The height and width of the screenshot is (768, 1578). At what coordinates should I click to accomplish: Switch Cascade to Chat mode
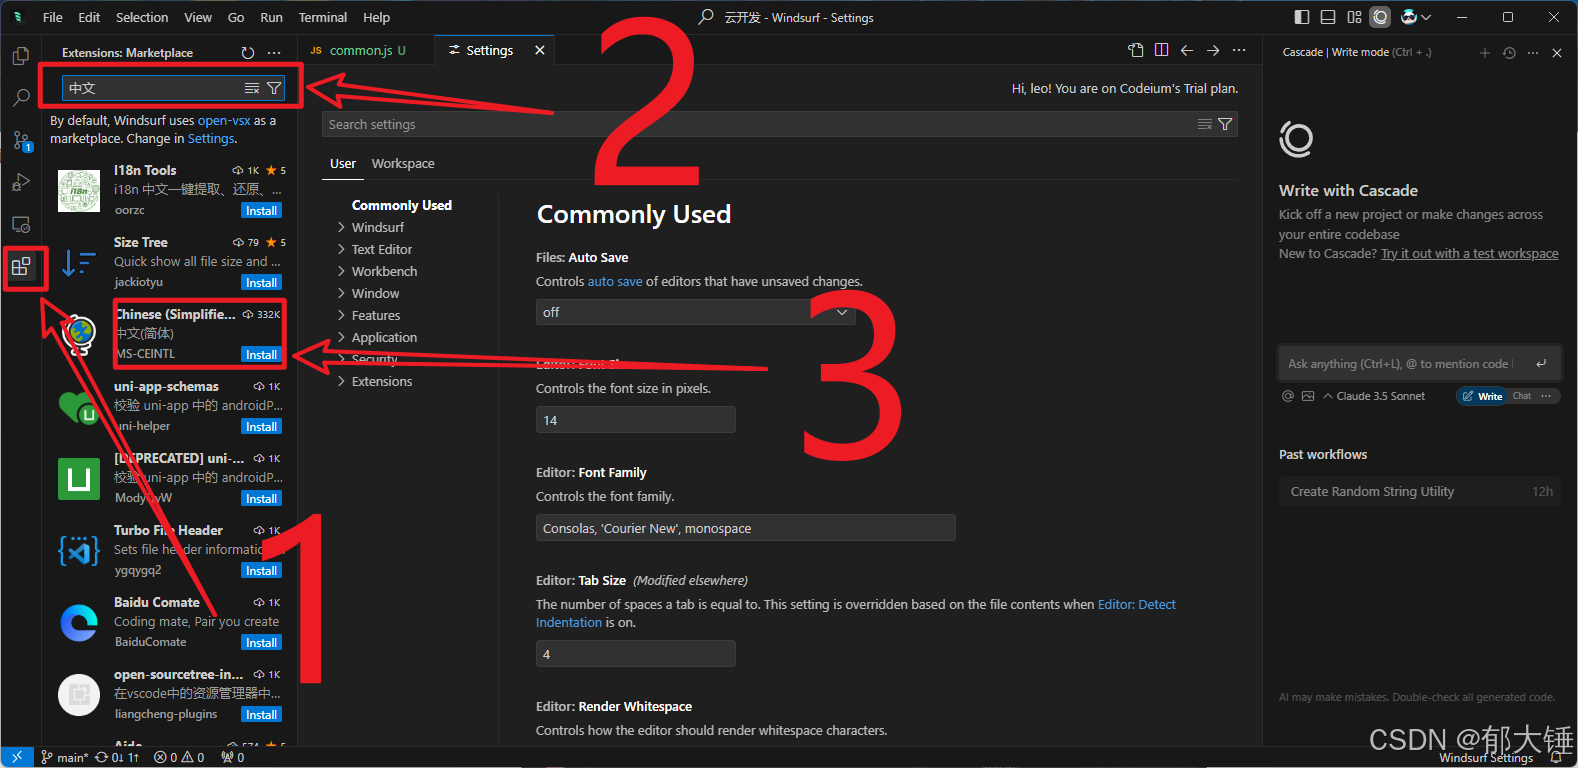pos(1521,396)
